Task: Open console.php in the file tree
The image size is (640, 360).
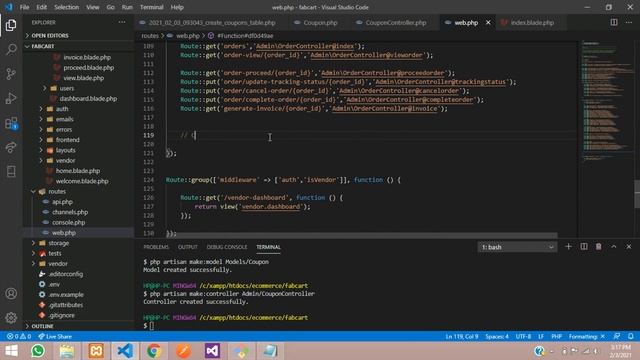Action: pyautogui.click(x=69, y=222)
